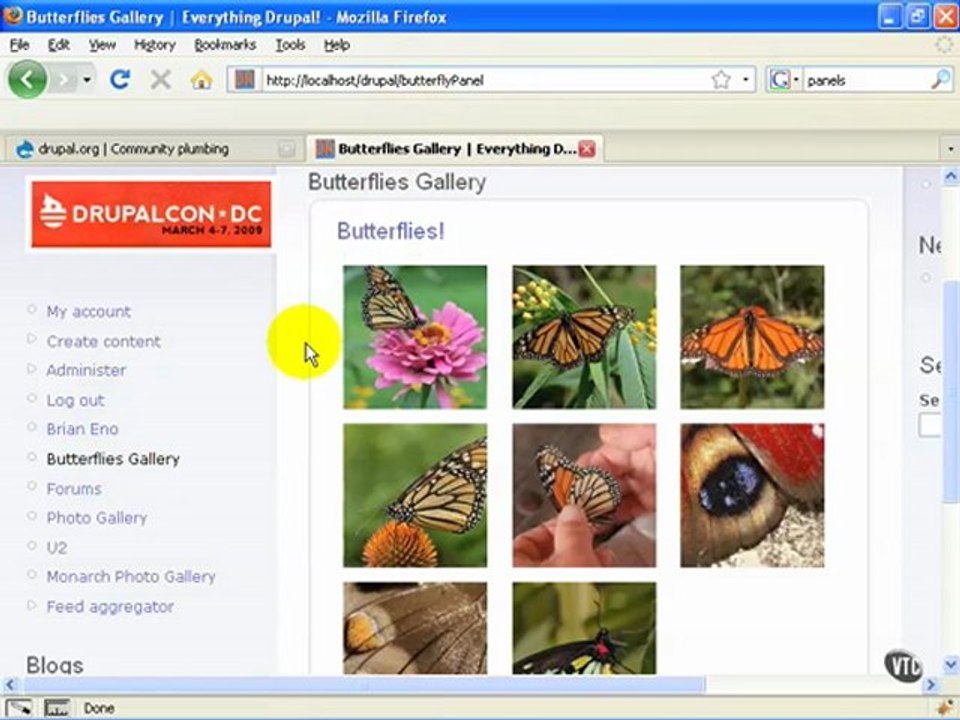Image resolution: width=960 pixels, height=720 pixels.
Task: Click the vertical scrollbar up arrow
Action: [x=951, y=177]
